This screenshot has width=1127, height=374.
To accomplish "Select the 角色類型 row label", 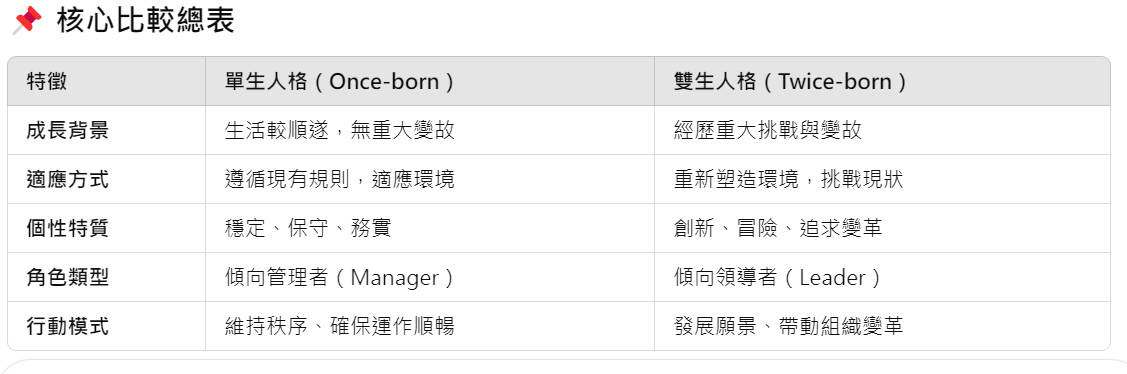I will point(68,277).
